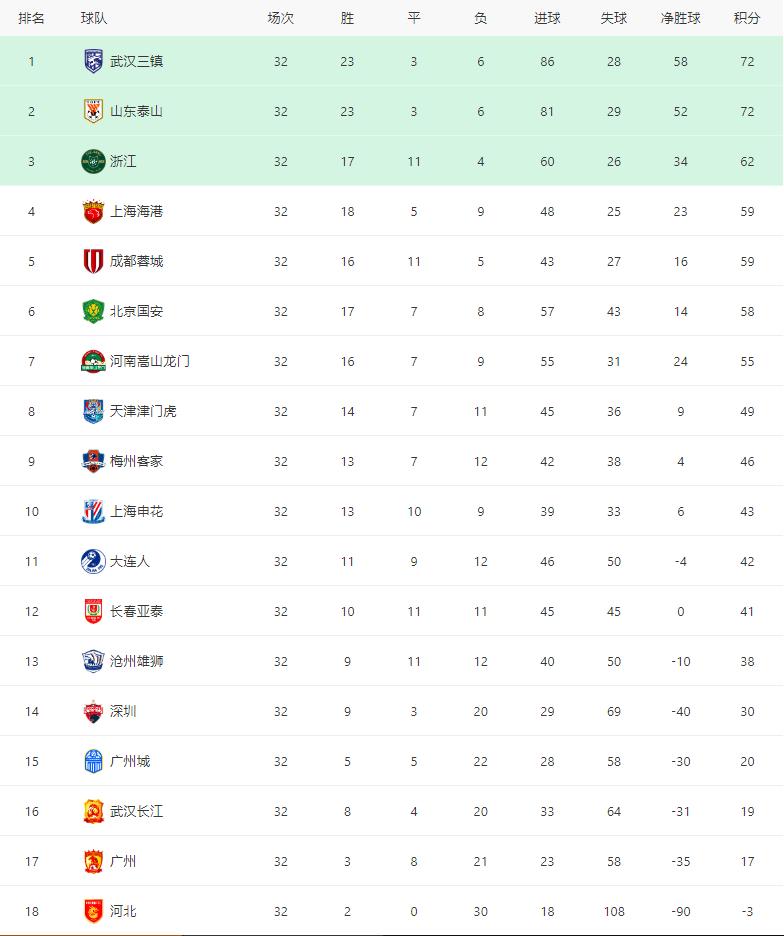Click the green 浙江 club badge

click(x=93, y=161)
